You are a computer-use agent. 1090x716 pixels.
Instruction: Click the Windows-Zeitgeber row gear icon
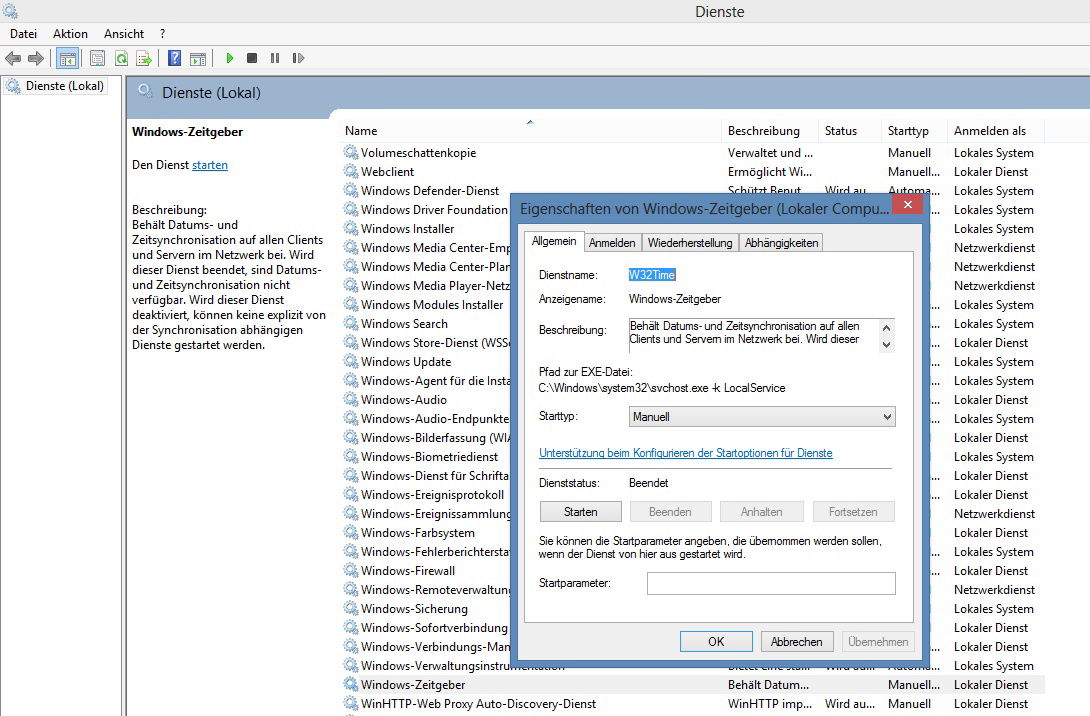[351, 684]
